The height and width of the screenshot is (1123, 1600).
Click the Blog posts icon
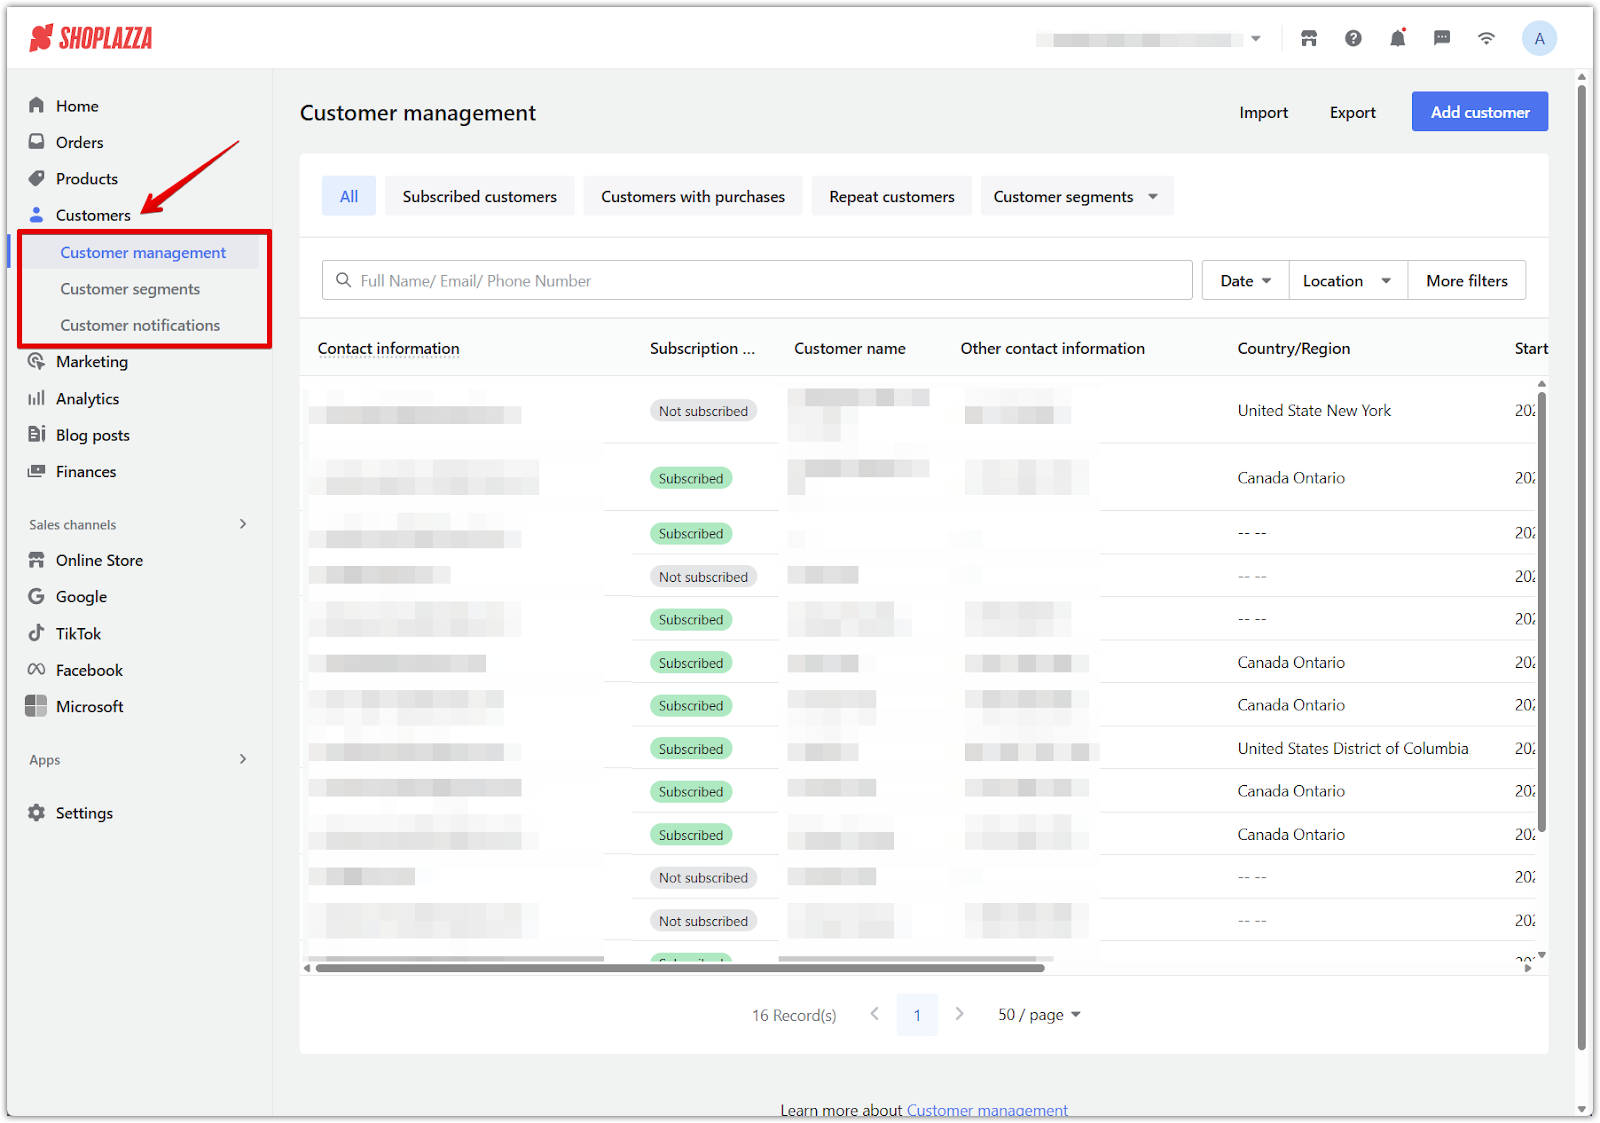[x=37, y=434]
